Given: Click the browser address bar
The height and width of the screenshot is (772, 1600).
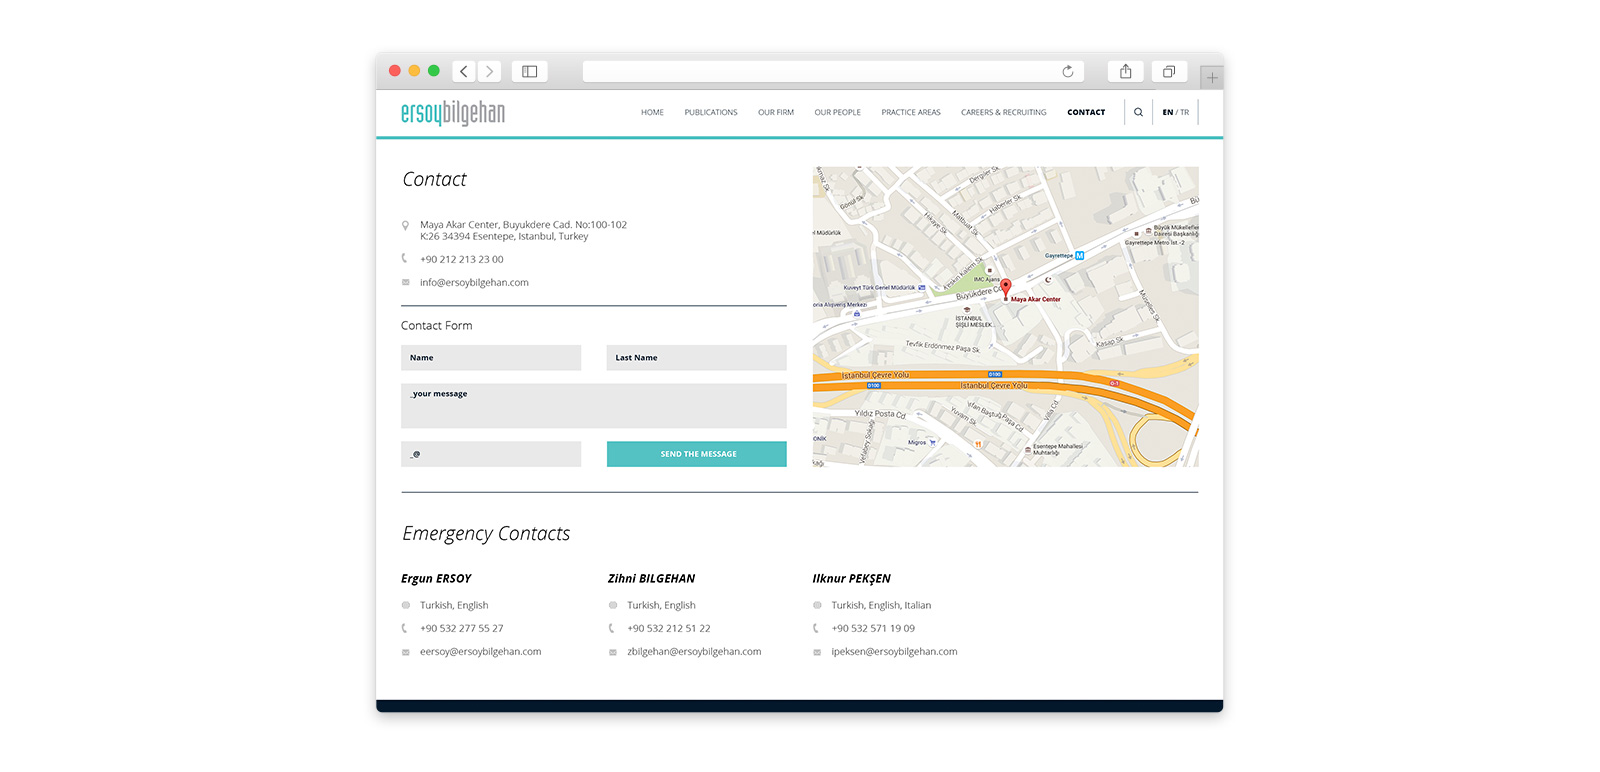Looking at the screenshot, I should click(x=820, y=71).
